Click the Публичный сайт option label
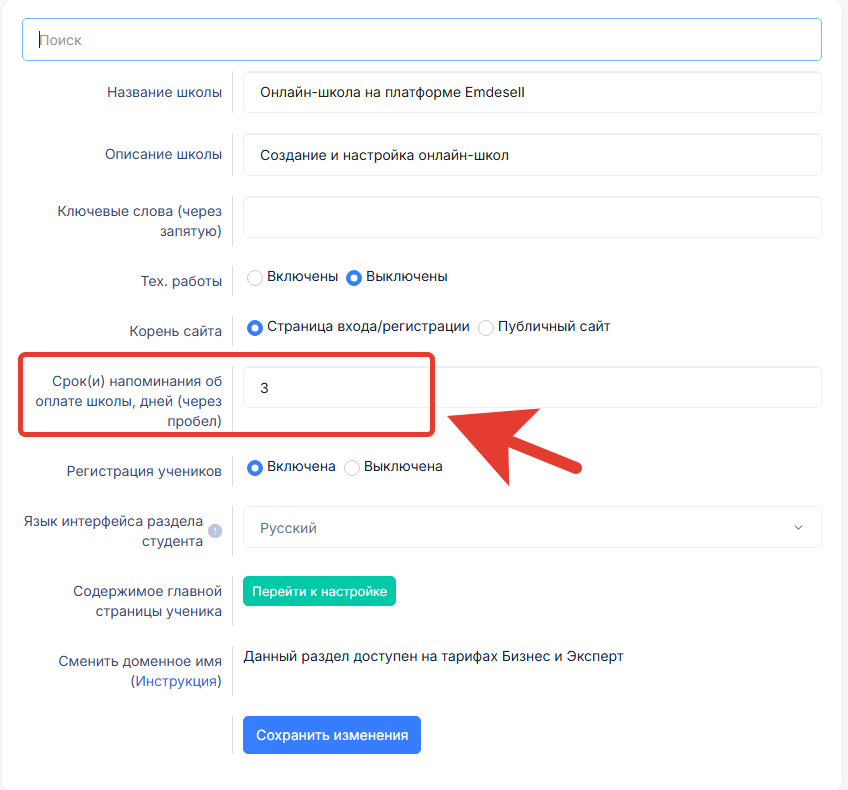This screenshot has width=848, height=790. click(x=554, y=326)
